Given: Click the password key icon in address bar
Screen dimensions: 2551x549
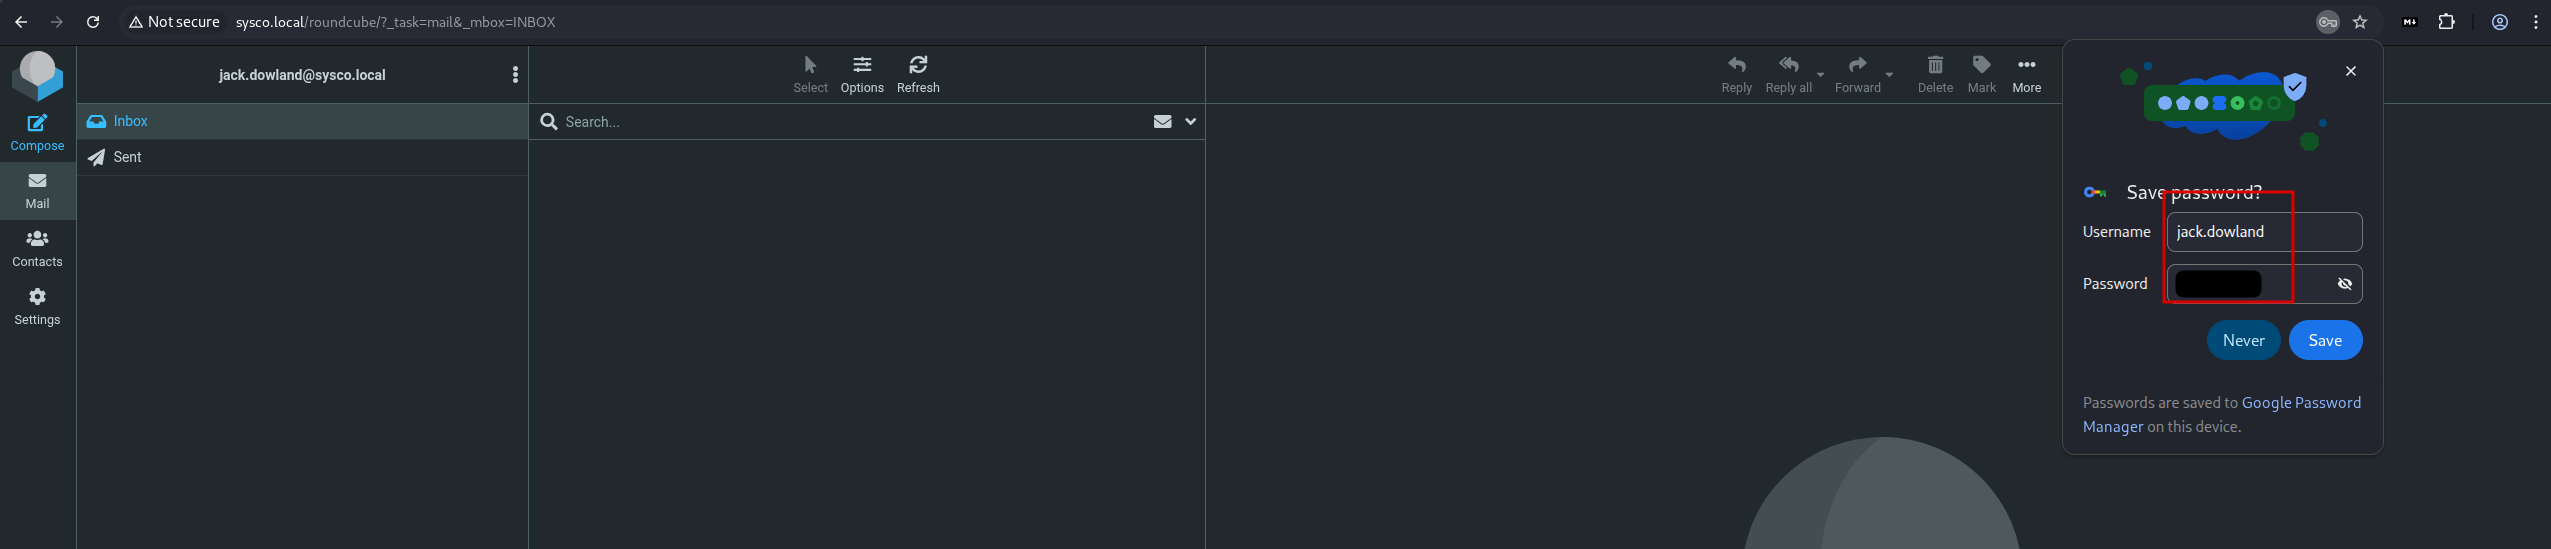Looking at the screenshot, I should coord(2328,22).
